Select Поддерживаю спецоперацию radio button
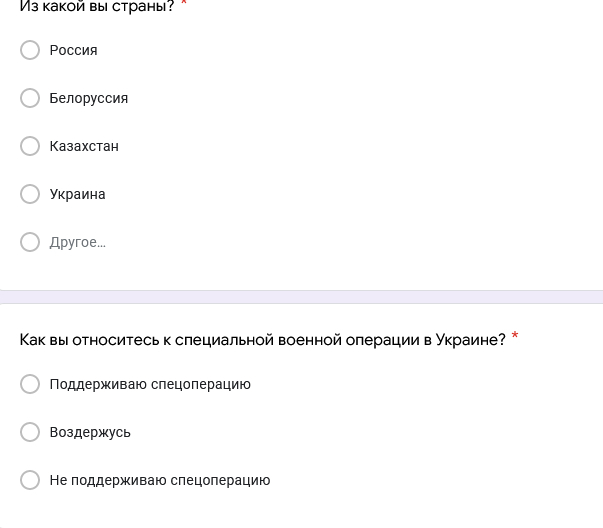The width and height of the screenshot is (603, 528). (x=30, y=384)
